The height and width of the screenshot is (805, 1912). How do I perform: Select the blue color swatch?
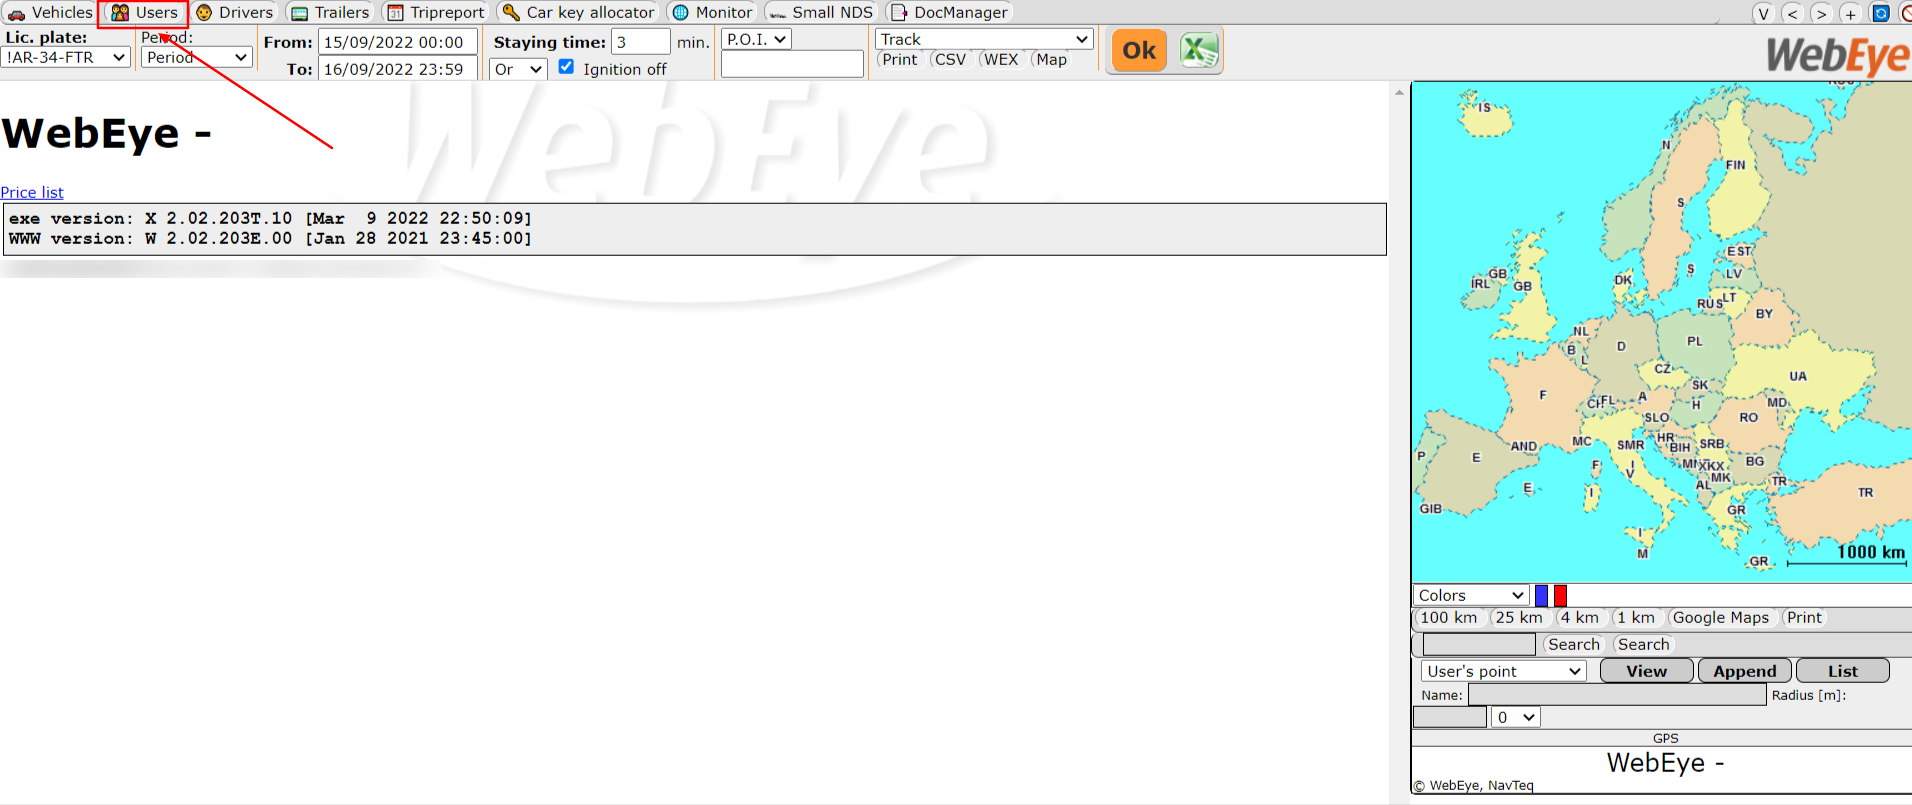pyautogui.click(x=1541, y=596)
